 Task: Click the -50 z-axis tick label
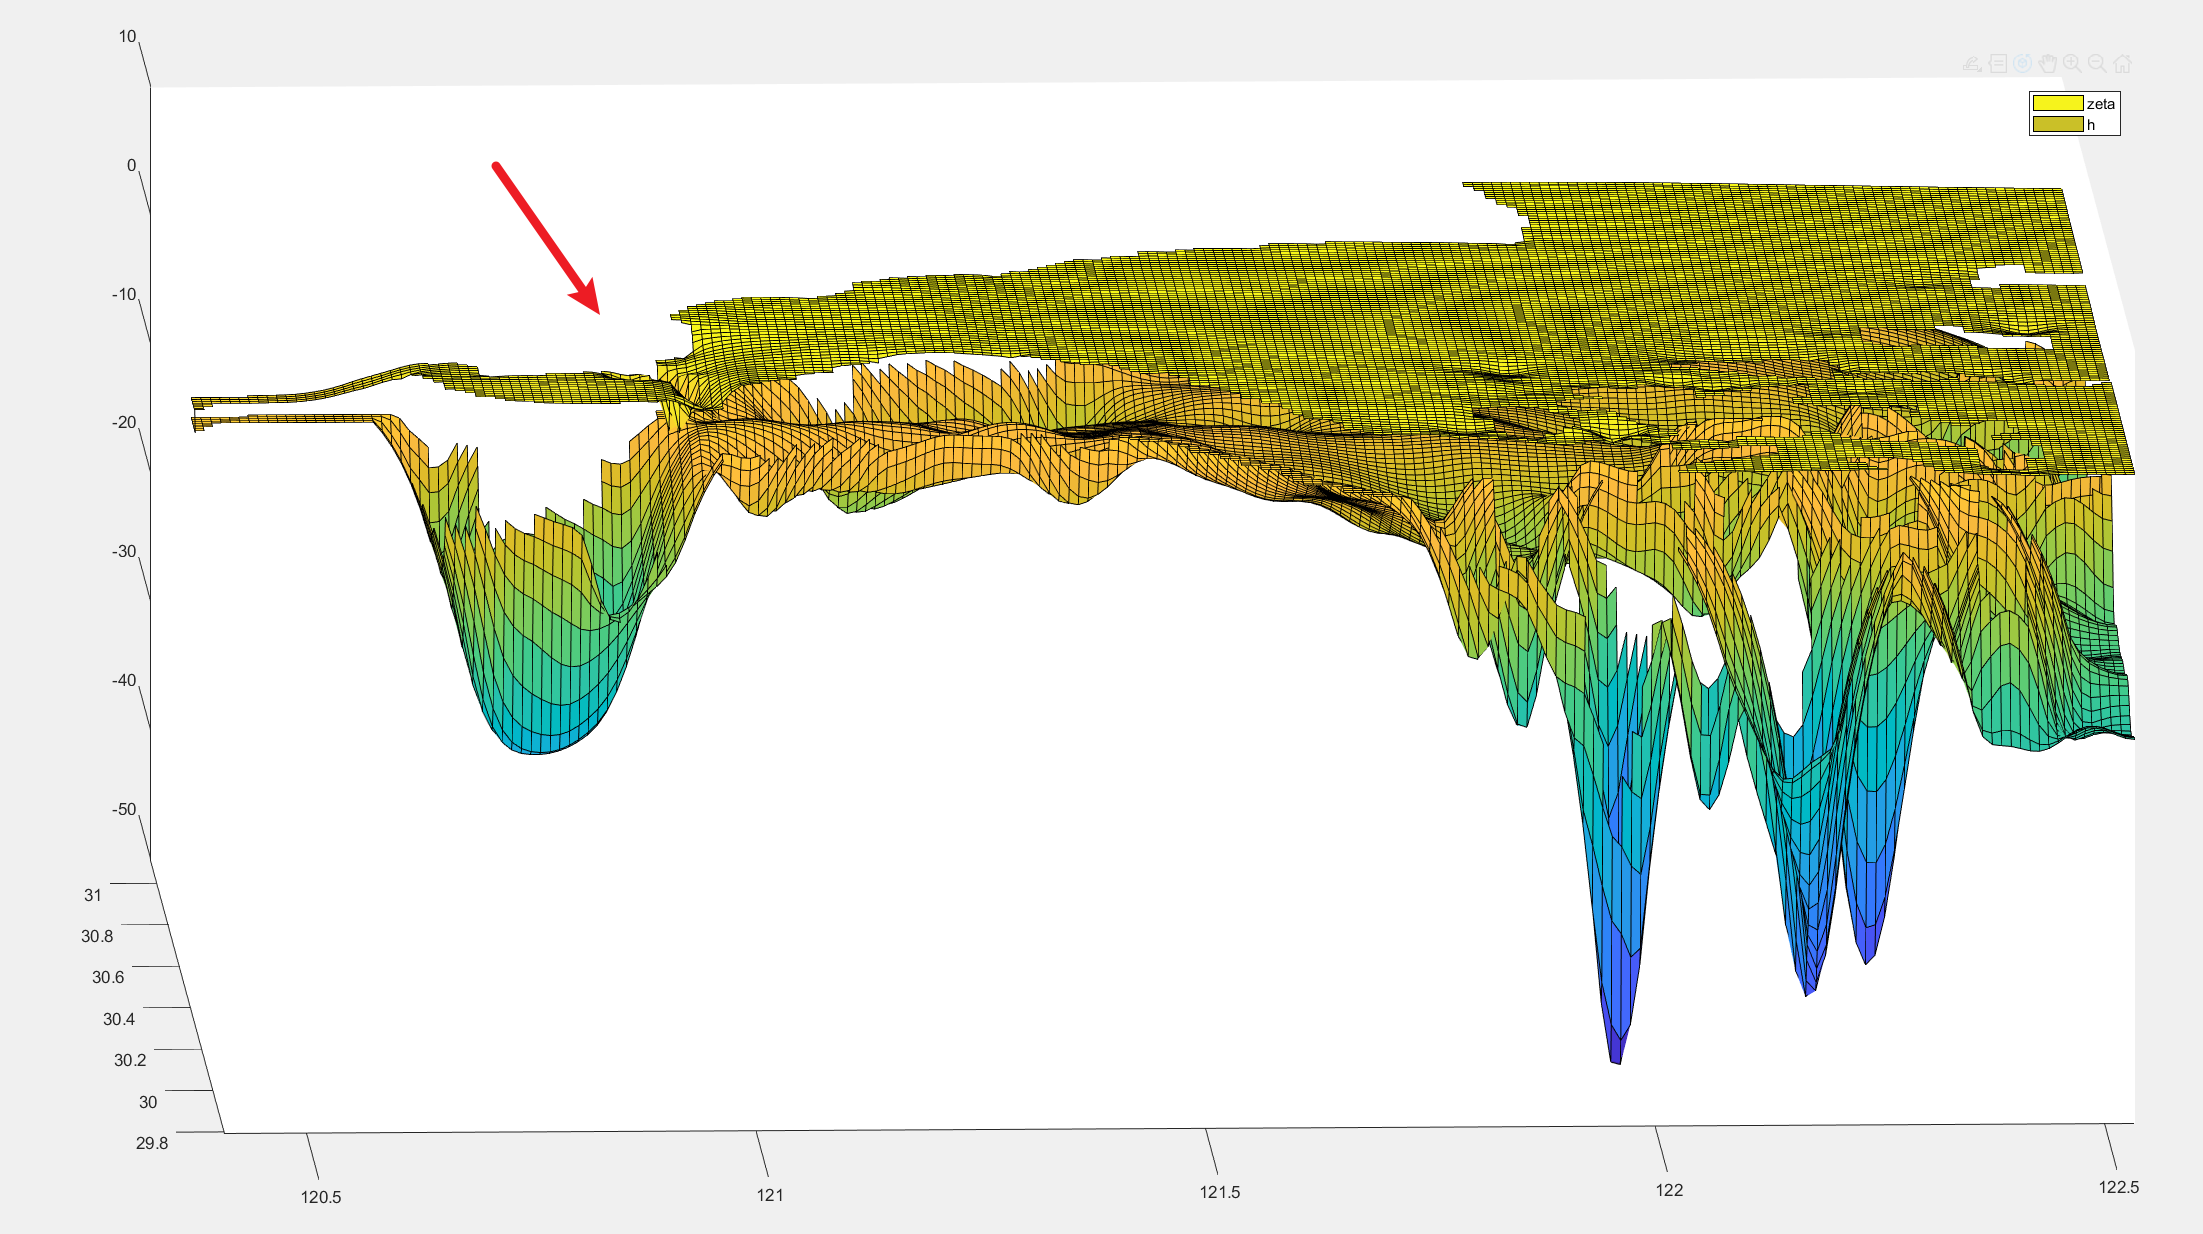pos(124,809)
